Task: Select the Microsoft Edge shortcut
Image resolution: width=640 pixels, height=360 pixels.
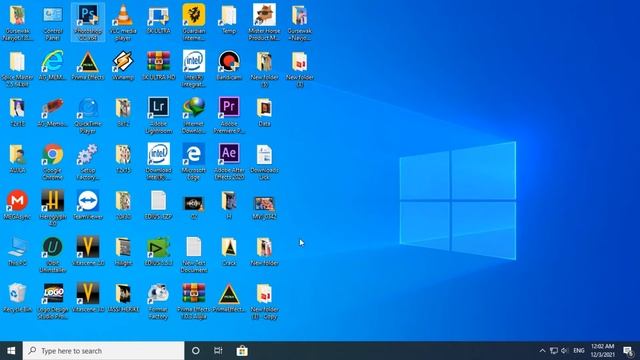Action: click(x=193, y=162)
